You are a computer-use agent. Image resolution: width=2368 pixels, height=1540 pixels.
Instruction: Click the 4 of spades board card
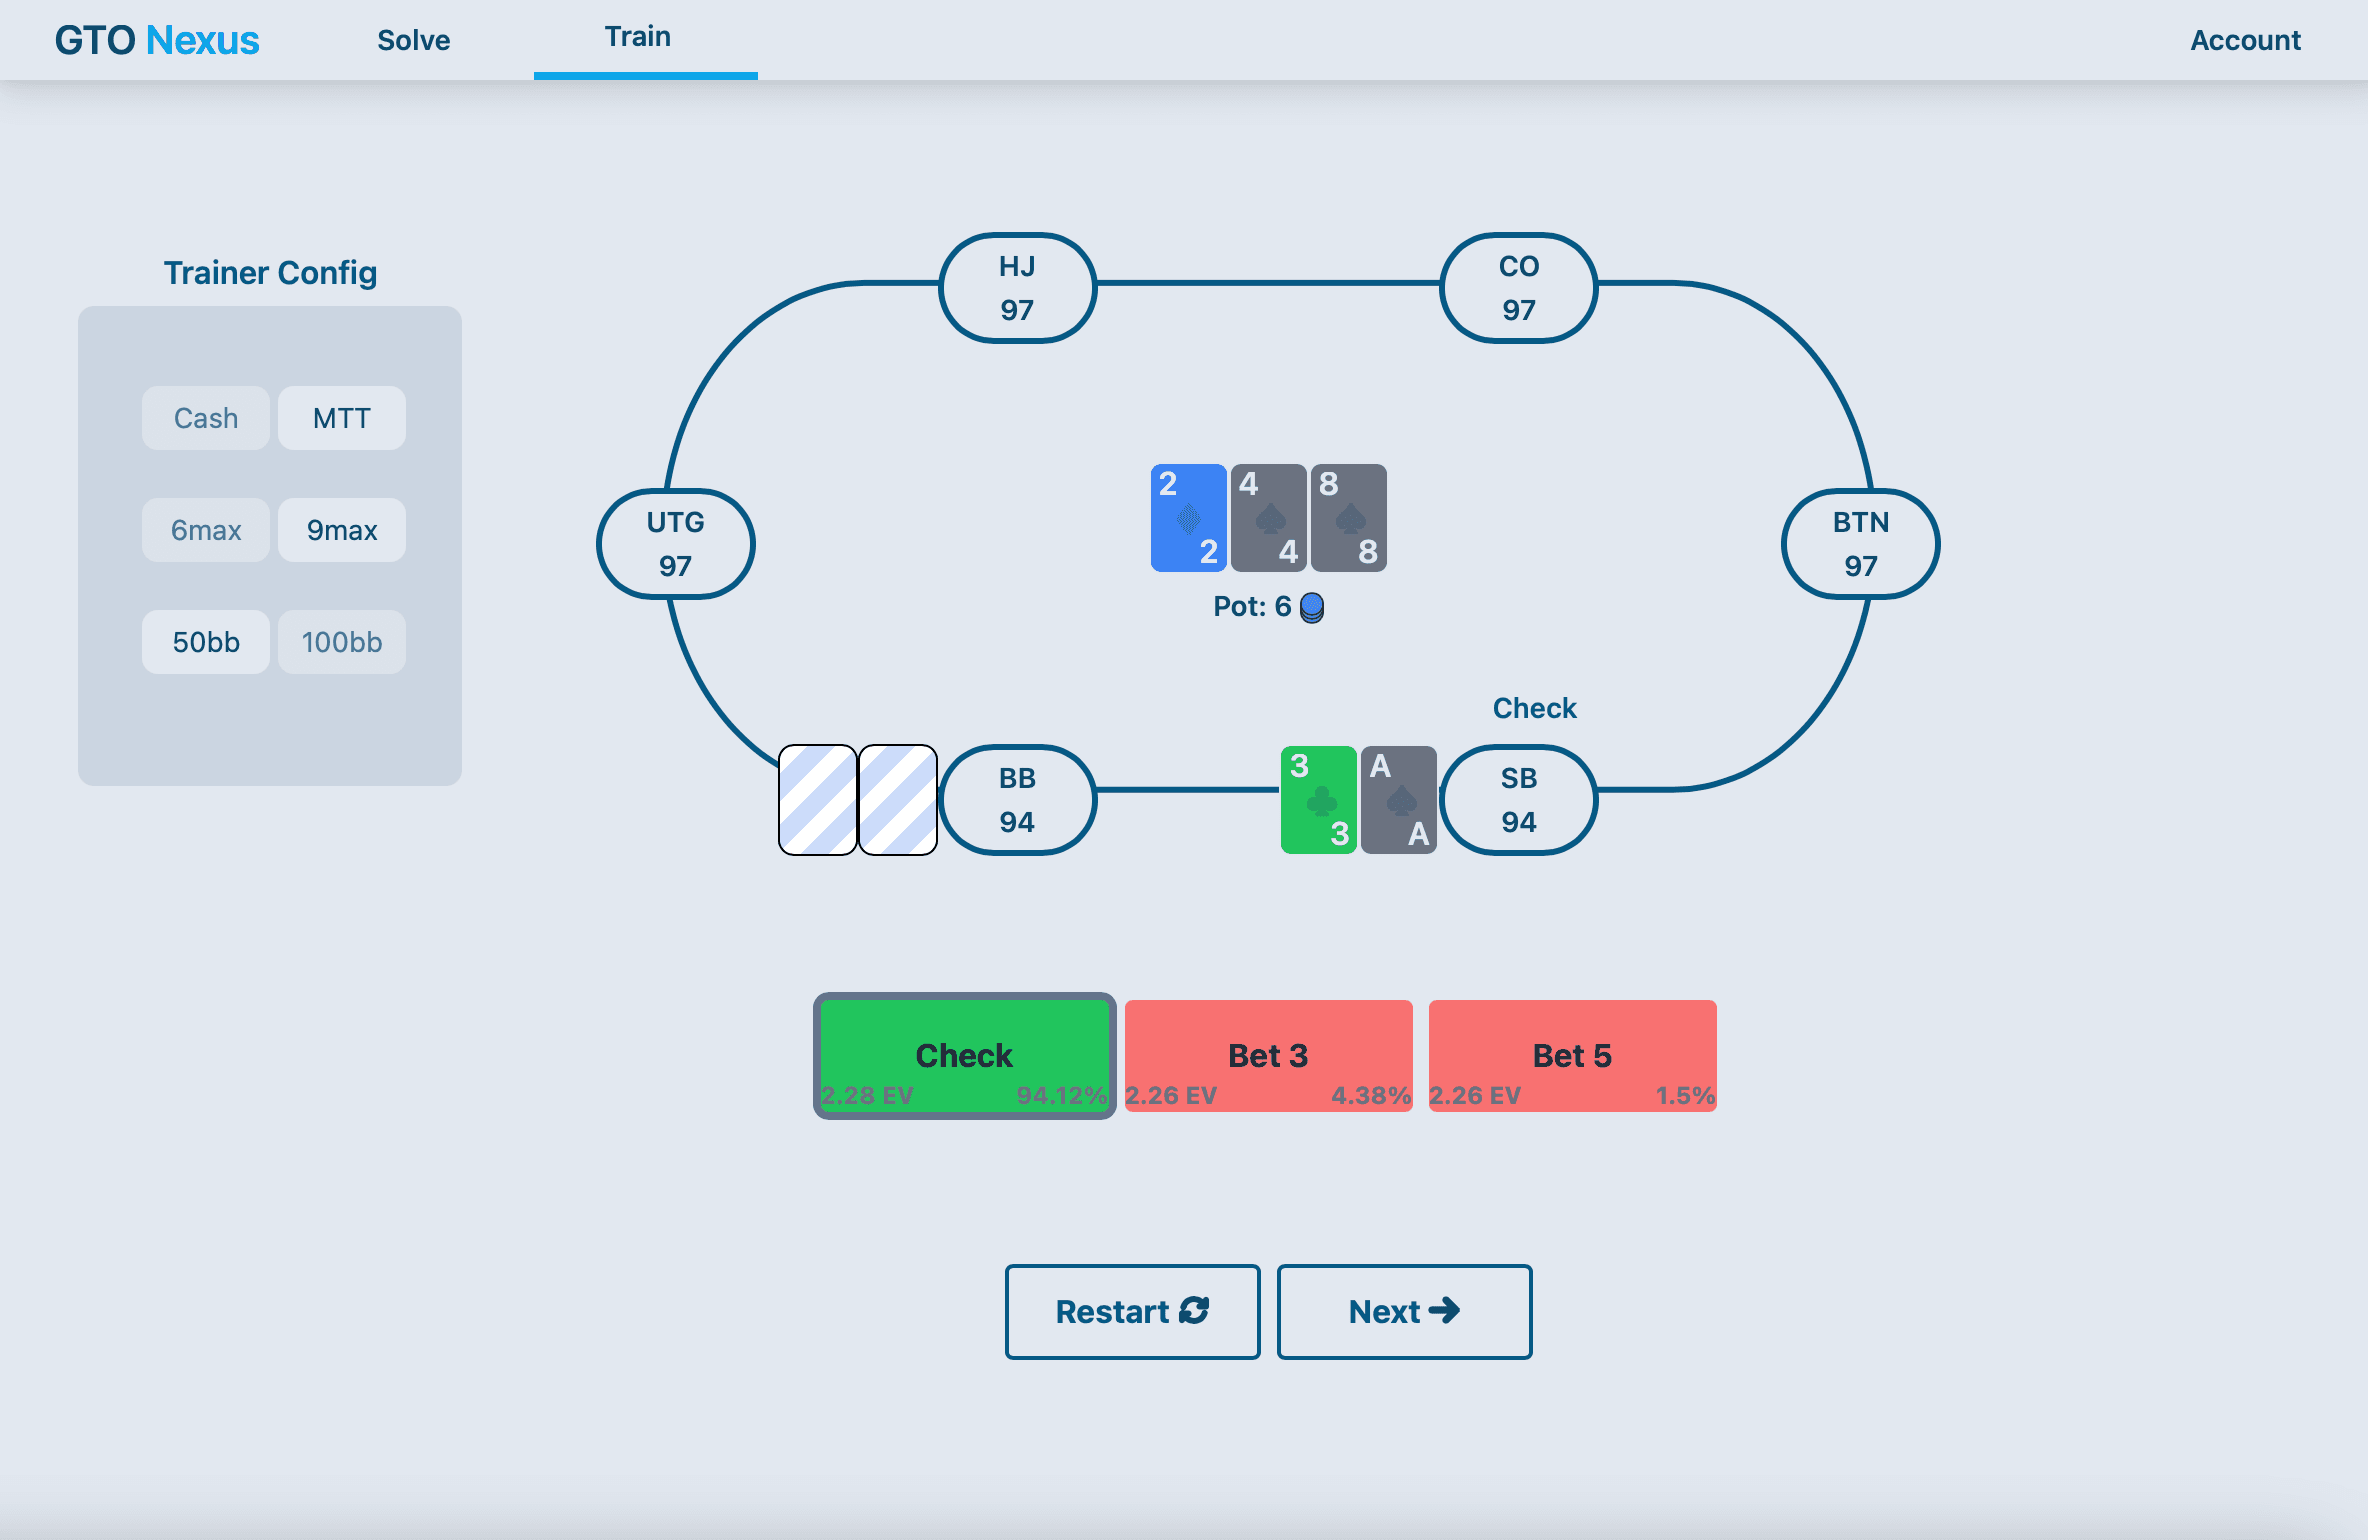click(1268, 518)
